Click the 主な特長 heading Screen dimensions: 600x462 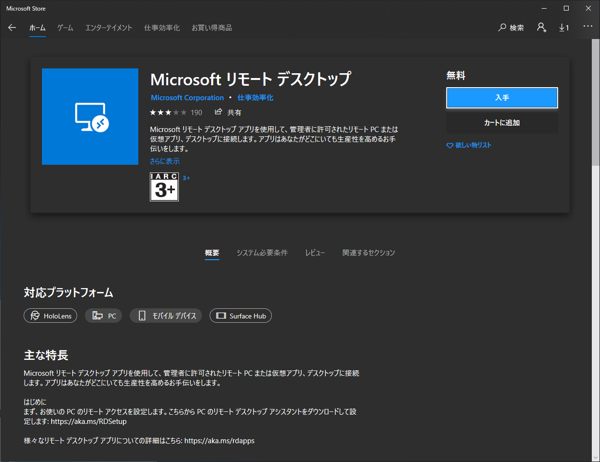[46, 355]
